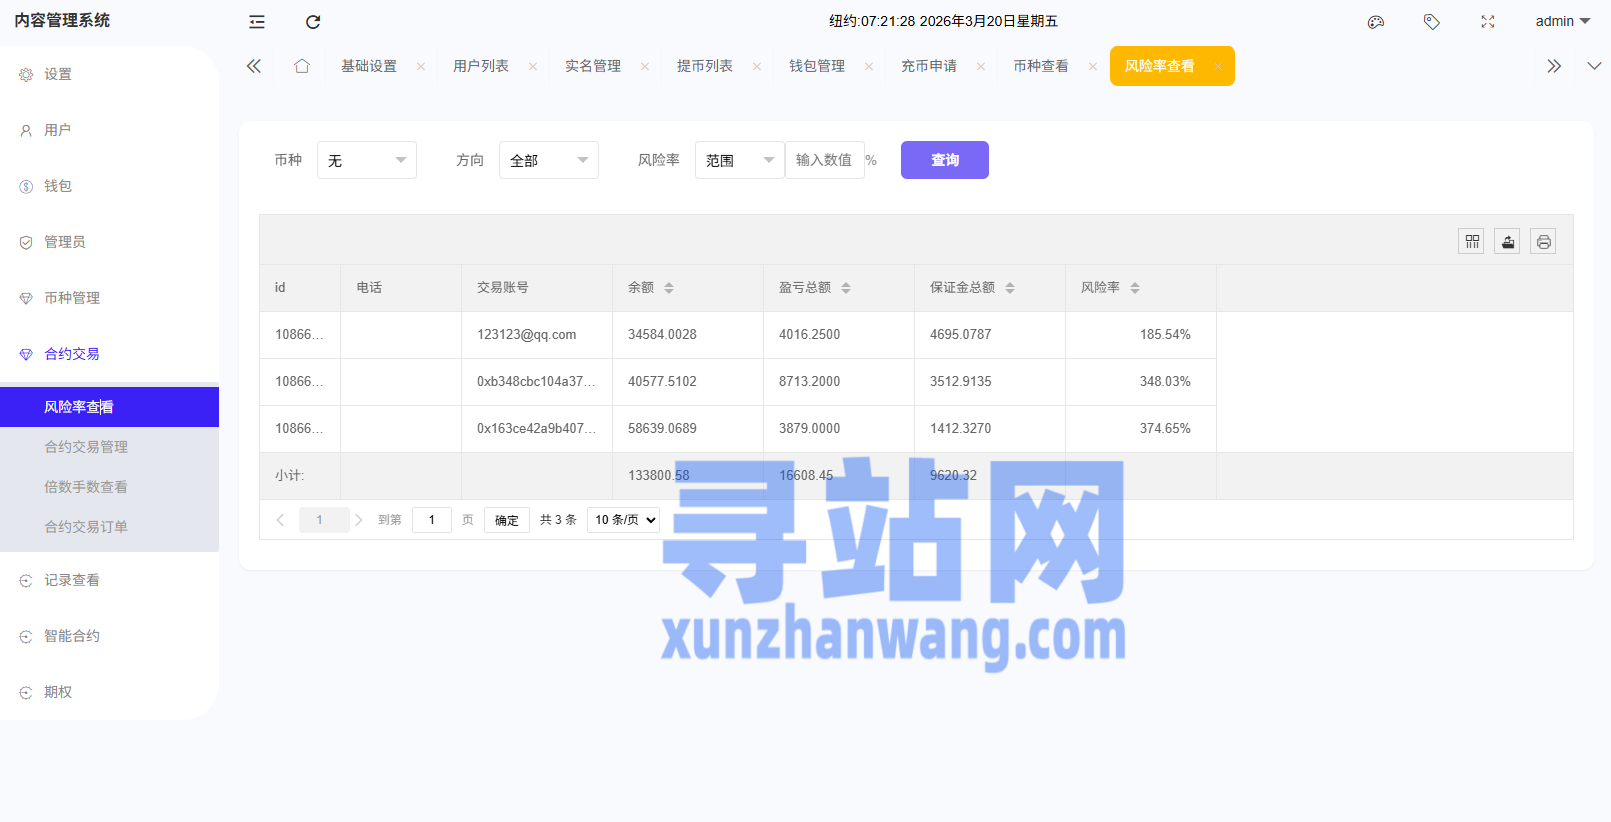This screenshot has width=1611, height=822.
Task: Export table data icon
Action: click(1508, 242)
